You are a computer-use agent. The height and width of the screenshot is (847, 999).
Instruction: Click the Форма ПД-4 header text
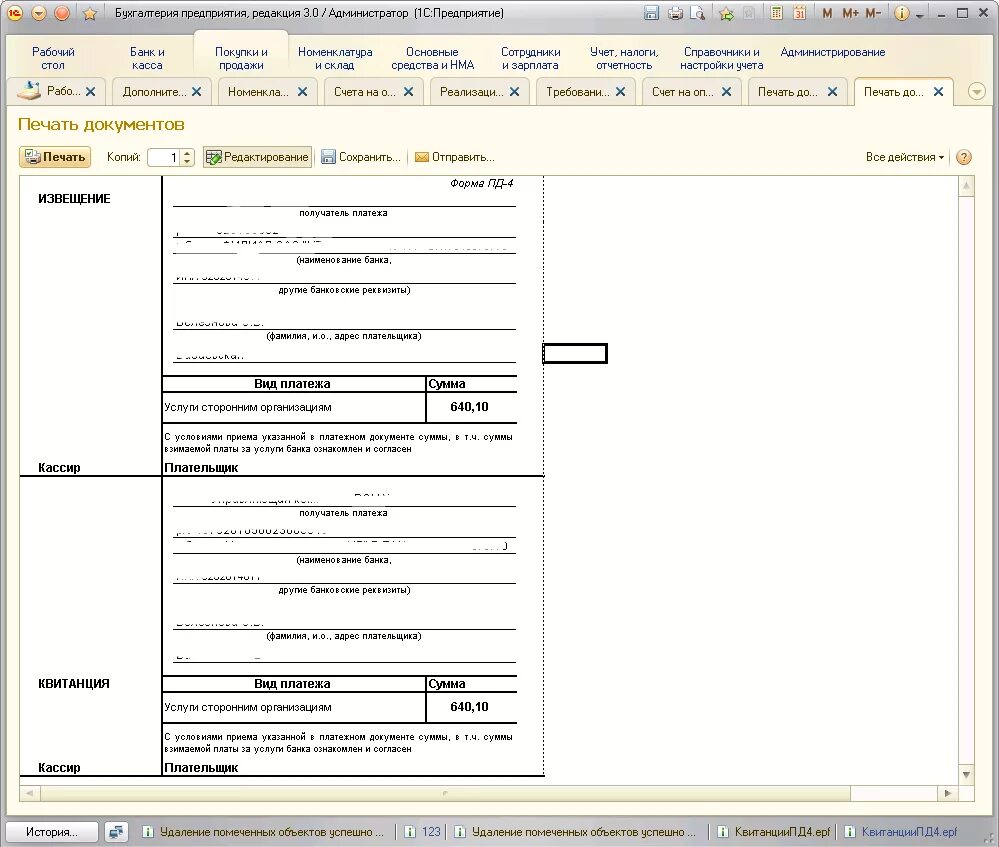(x=482, y=184)
